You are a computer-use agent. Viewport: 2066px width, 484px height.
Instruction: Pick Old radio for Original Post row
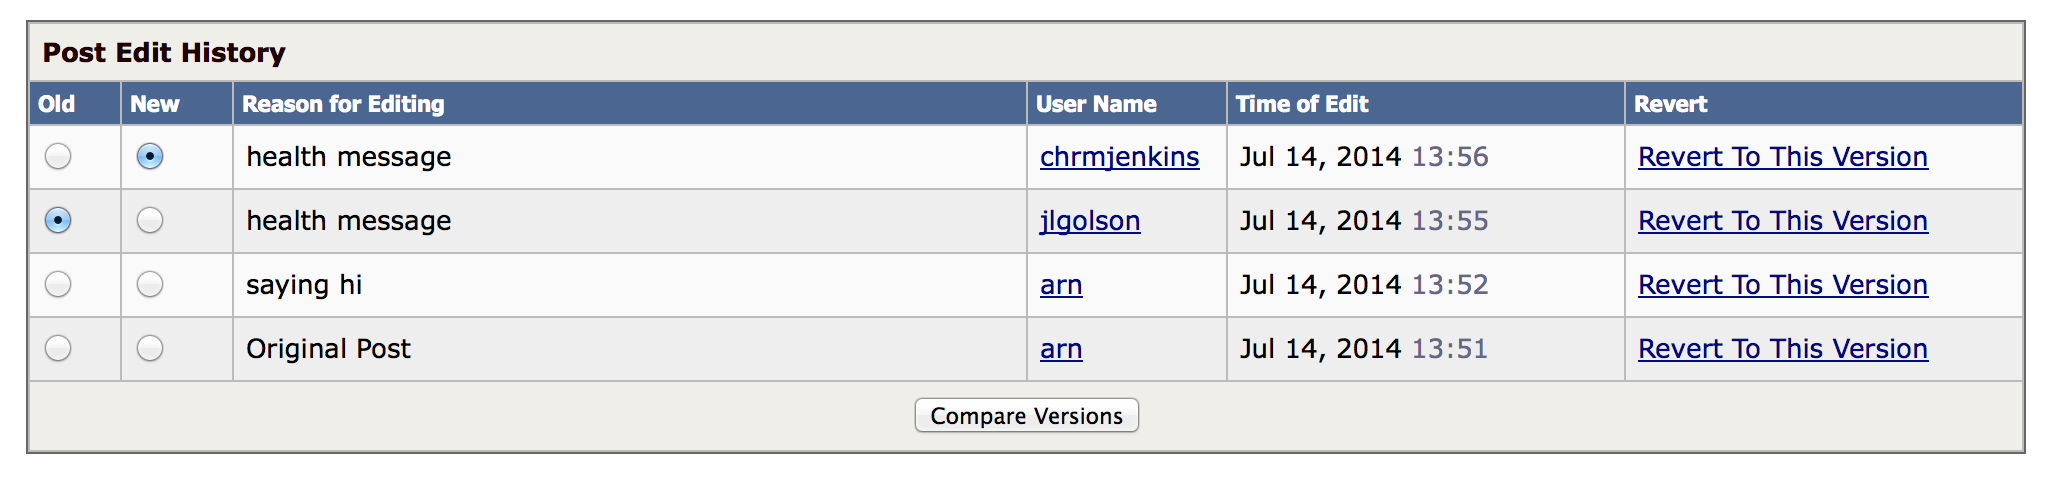point(58,348)
